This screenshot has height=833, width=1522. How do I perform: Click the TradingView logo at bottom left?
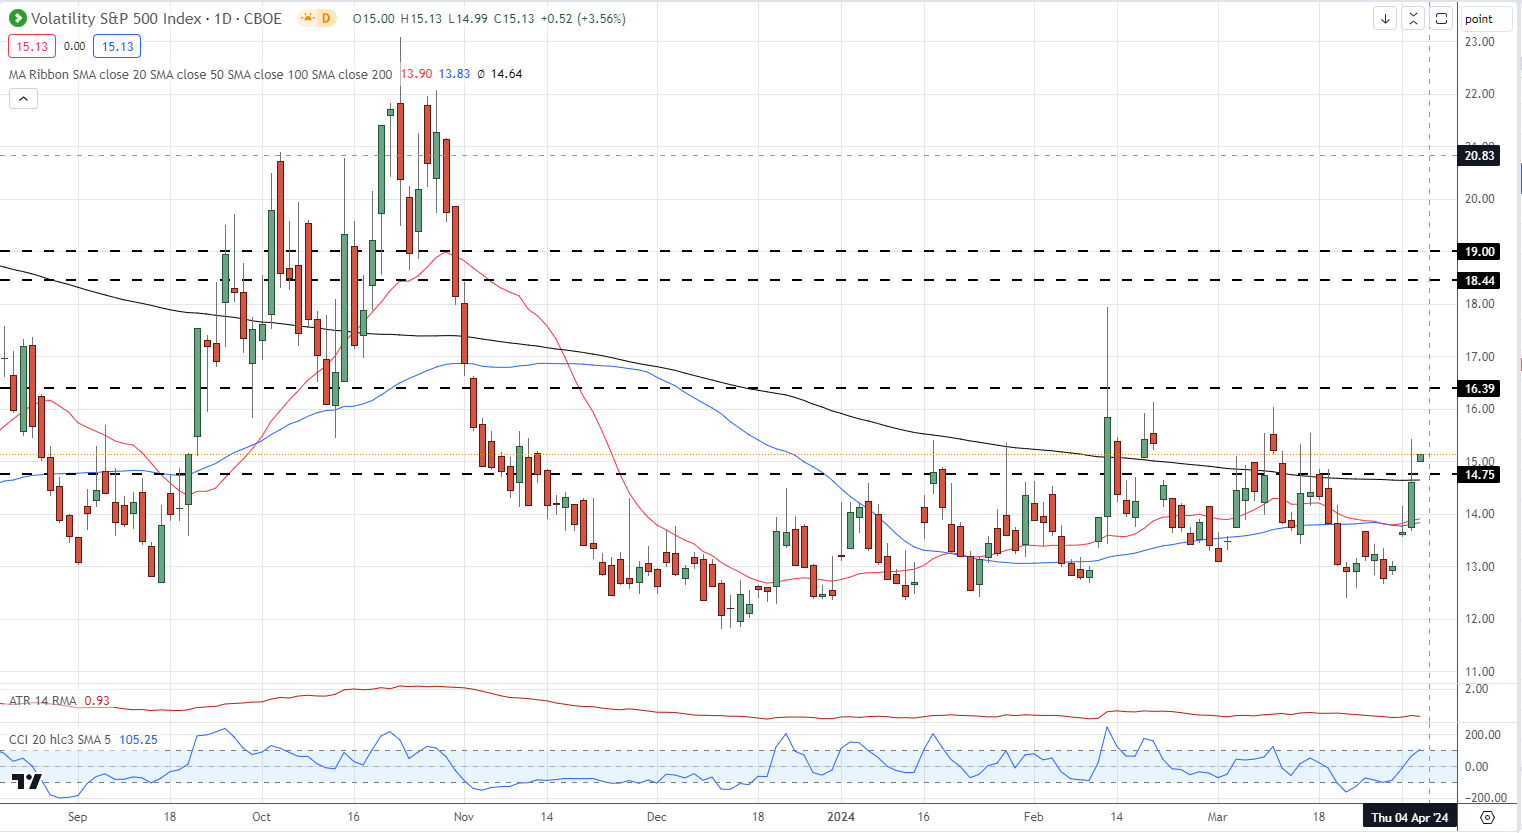[27, 782]
